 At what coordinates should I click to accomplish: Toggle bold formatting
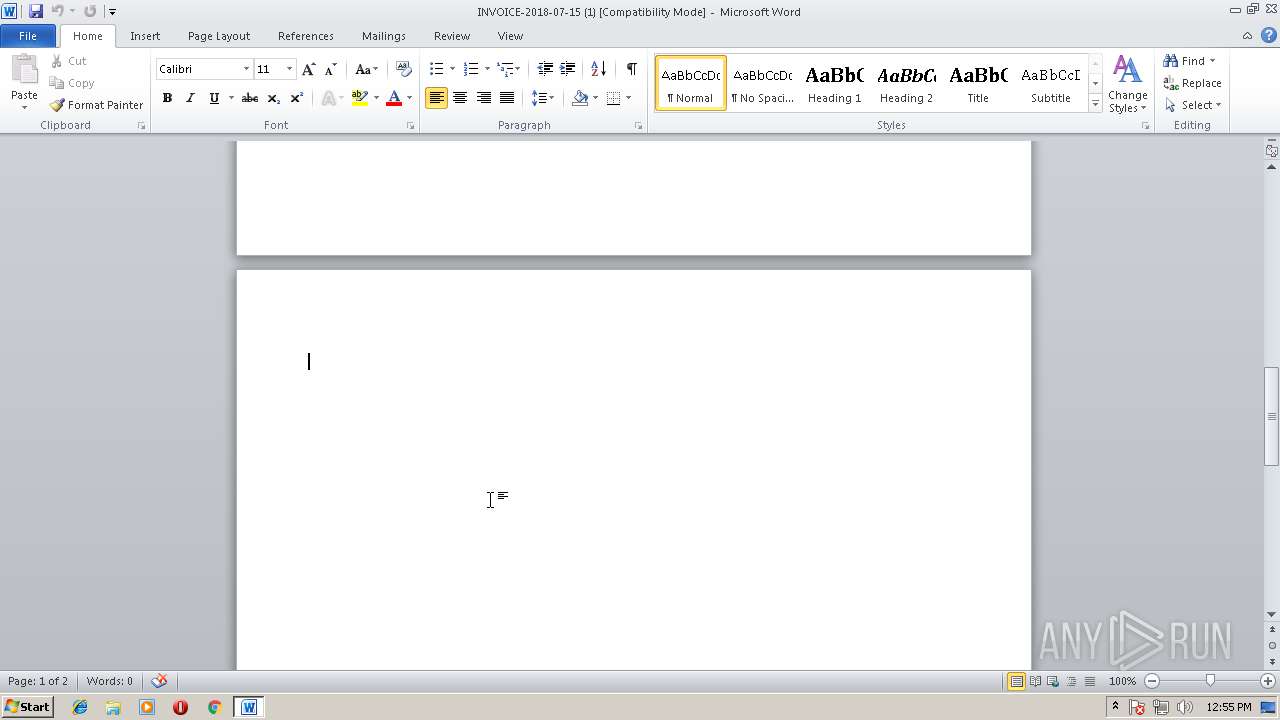tap(167, 98)
